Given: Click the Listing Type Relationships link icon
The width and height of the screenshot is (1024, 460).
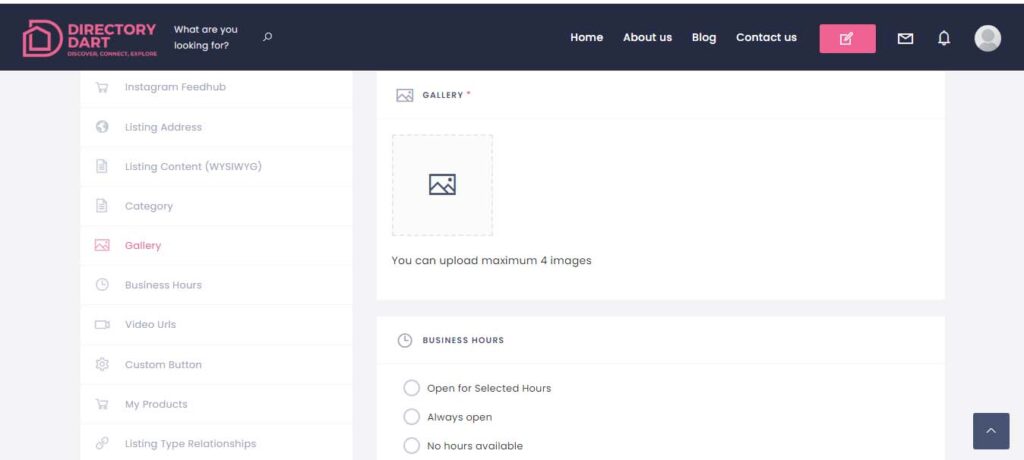Looking at the screenshot, I should coord(102,443).
